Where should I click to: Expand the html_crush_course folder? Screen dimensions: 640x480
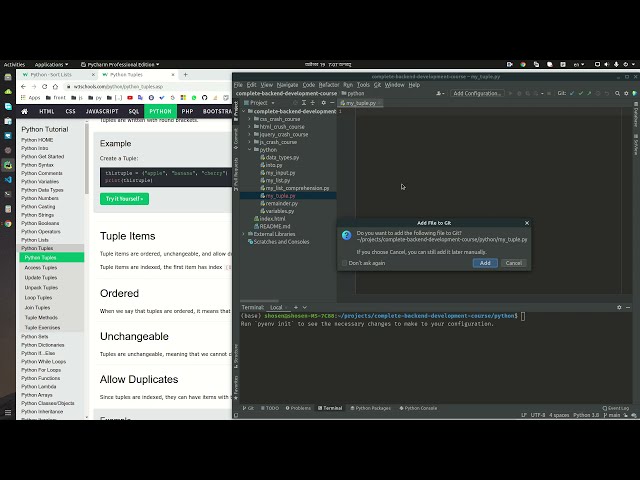249,127
